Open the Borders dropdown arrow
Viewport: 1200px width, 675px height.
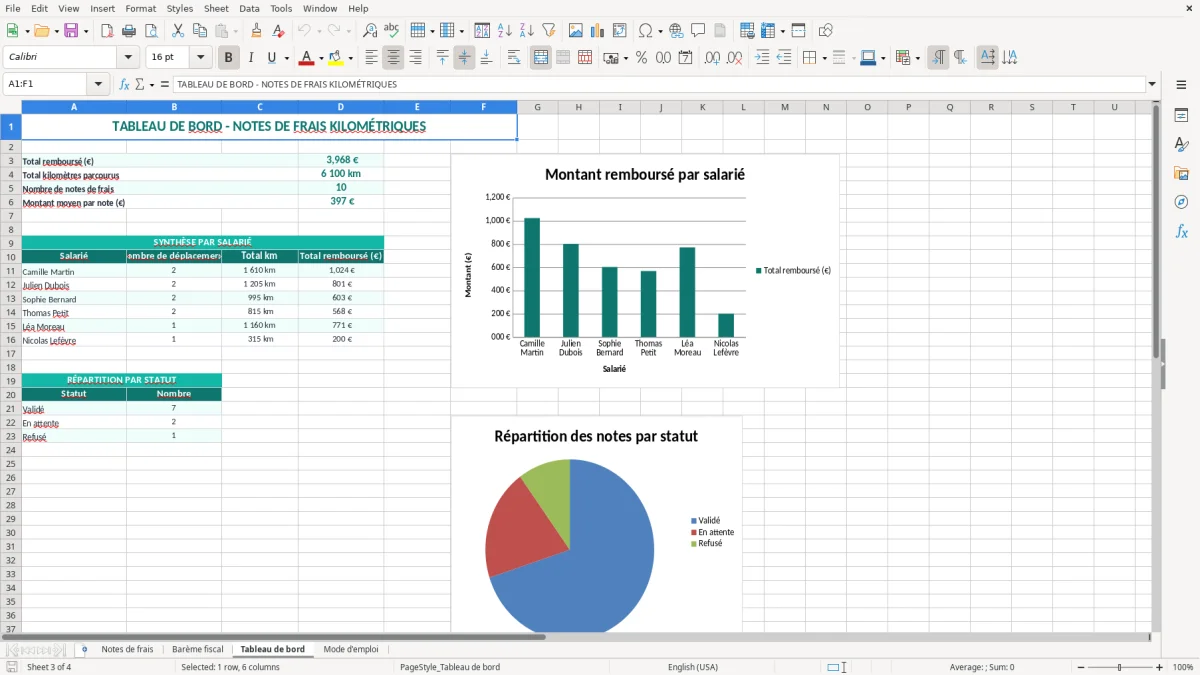coord(823,58)
